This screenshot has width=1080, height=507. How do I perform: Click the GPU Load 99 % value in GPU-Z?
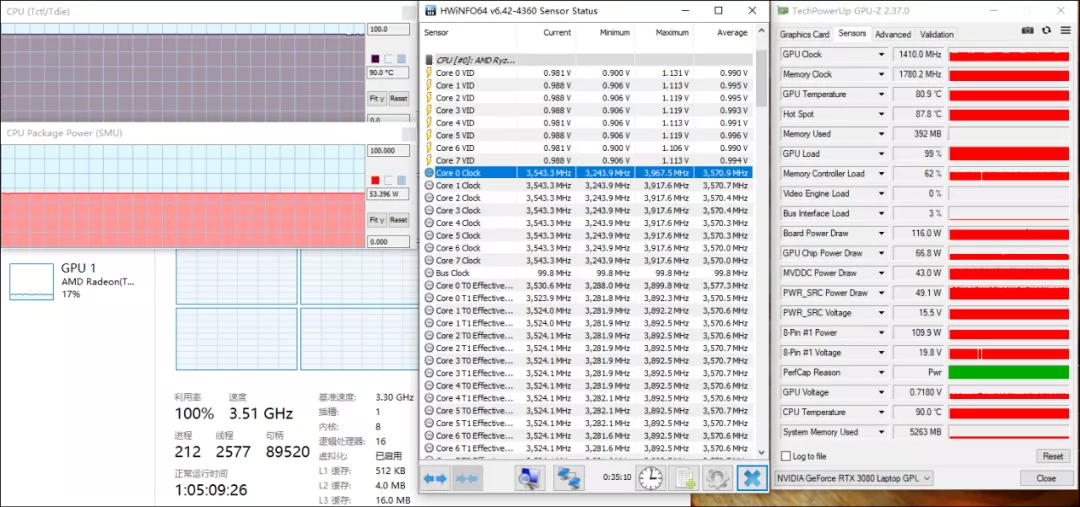point(918,154)
